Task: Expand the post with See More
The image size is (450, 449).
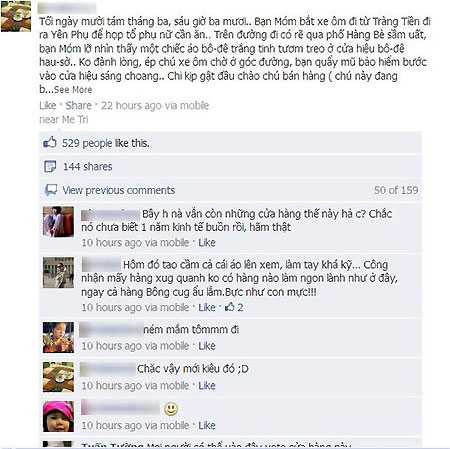Action: click(x=73, y=90)
